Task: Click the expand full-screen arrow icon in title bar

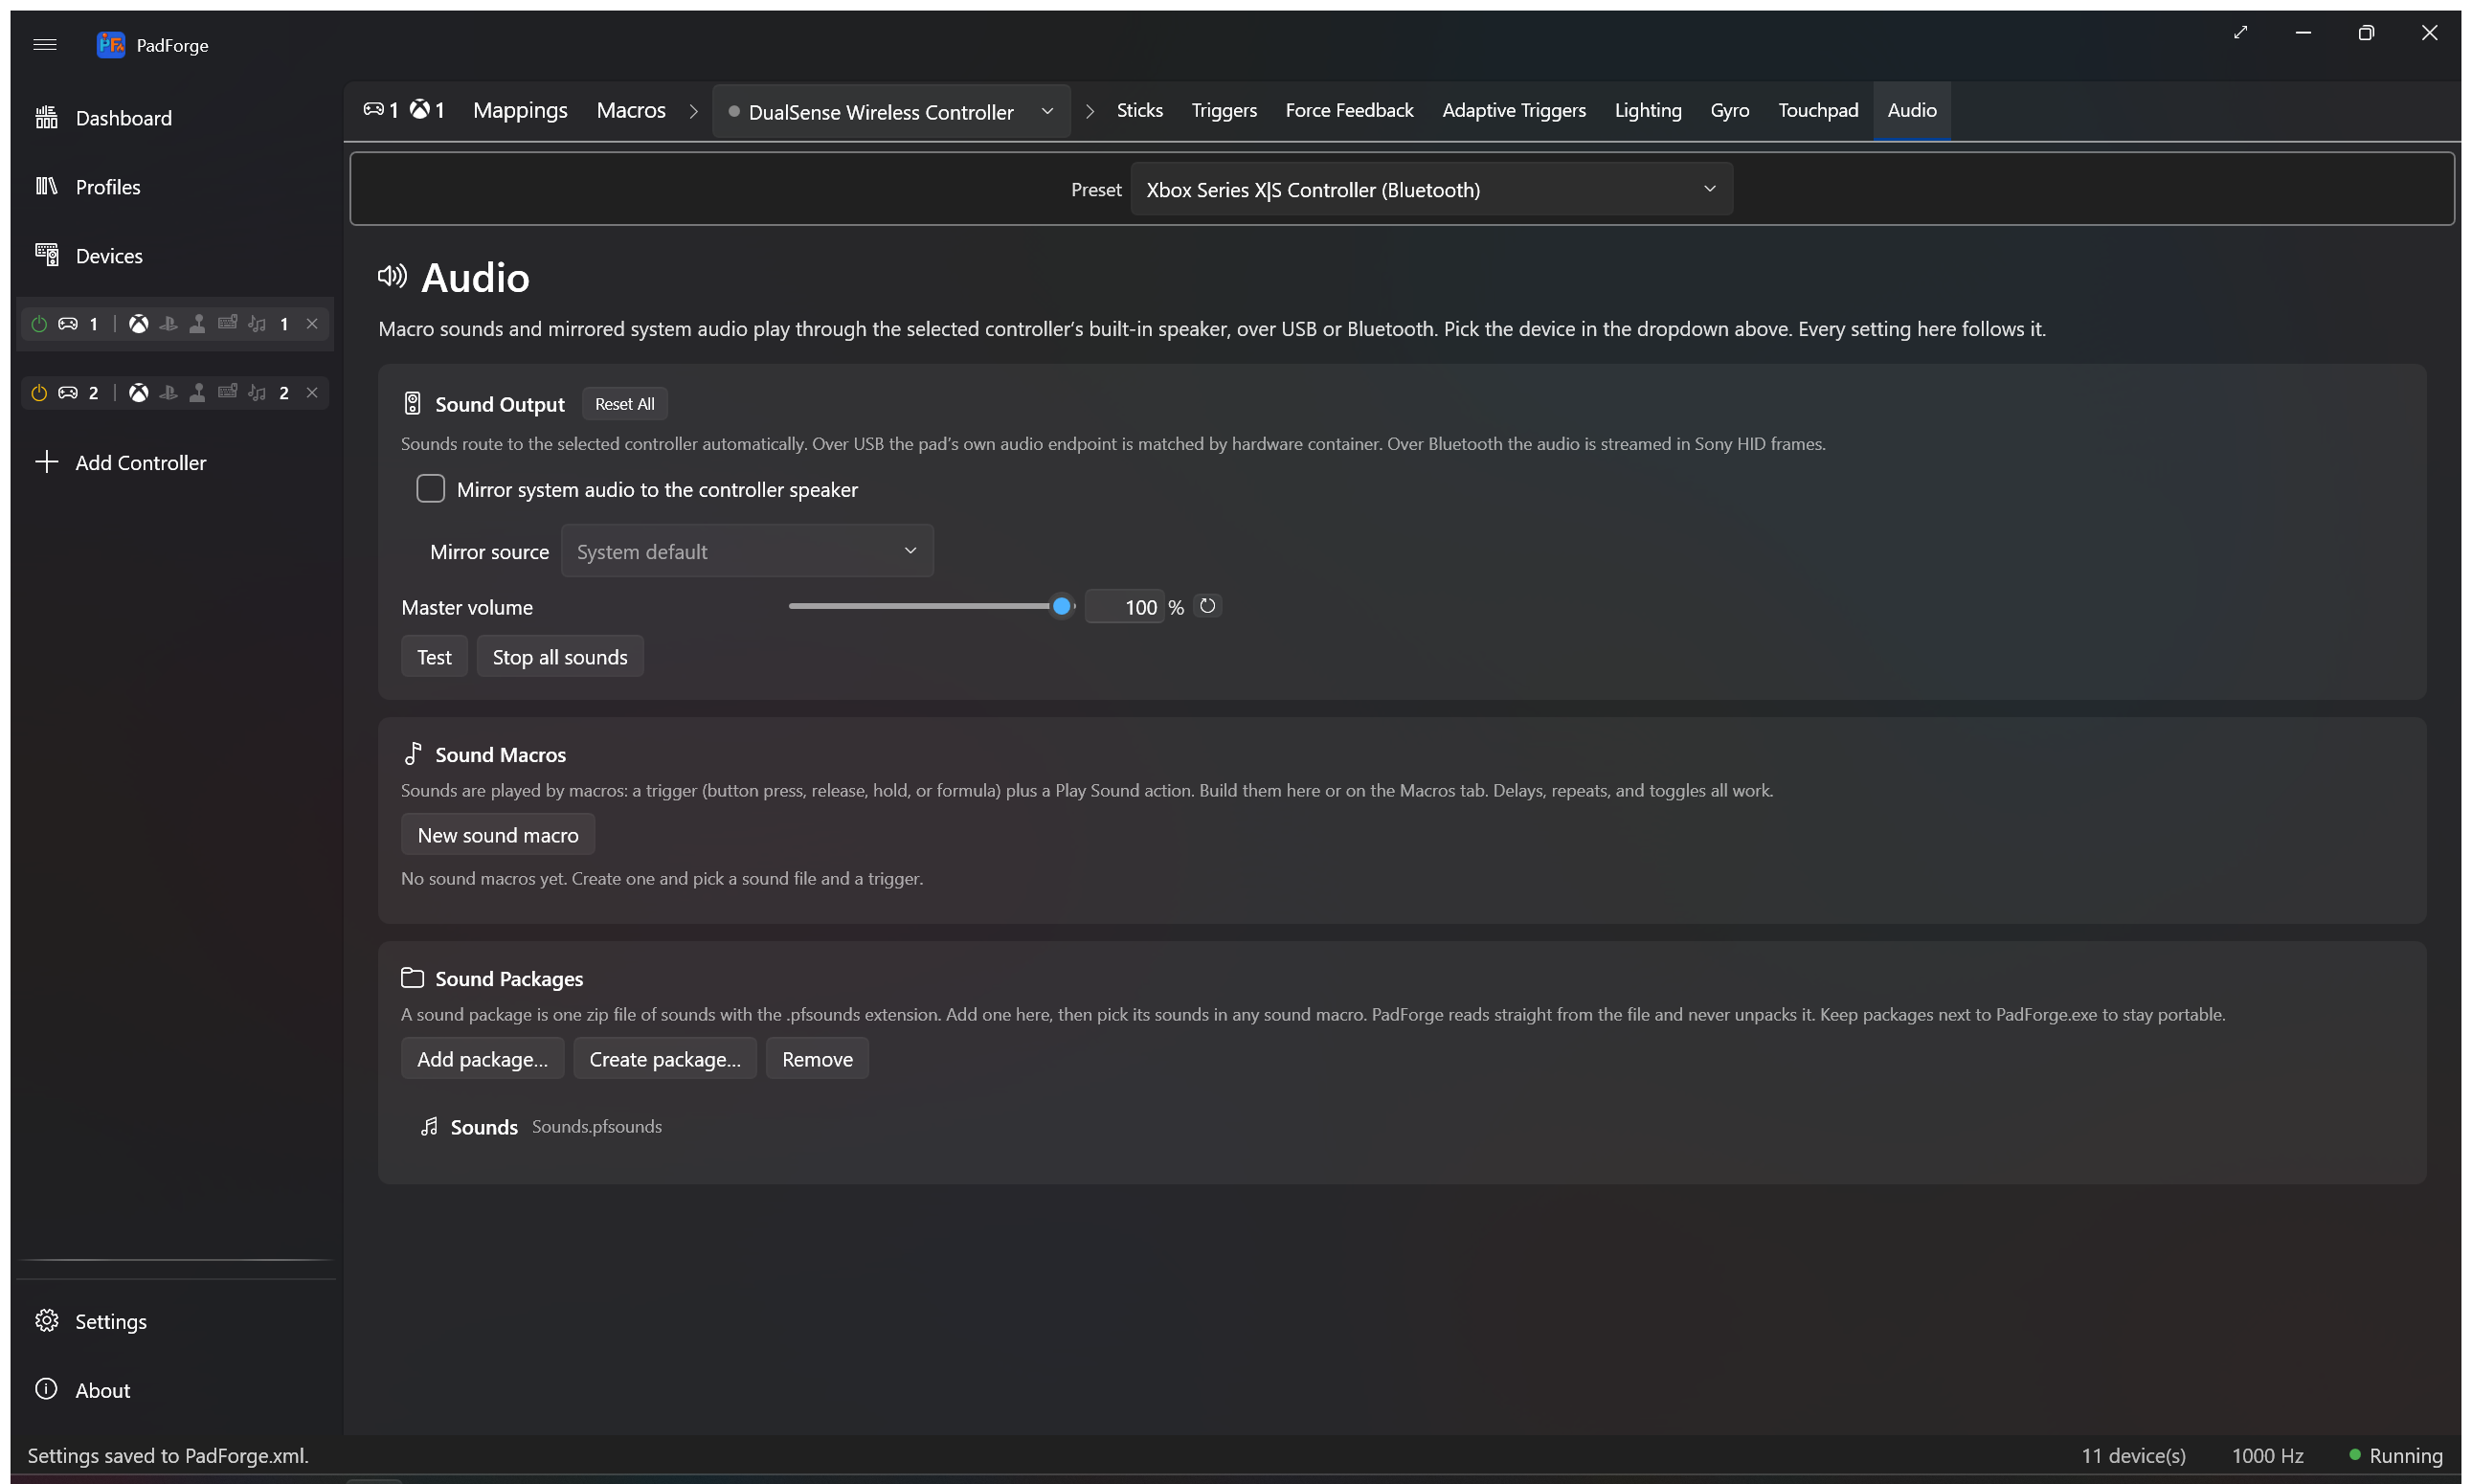Action: click(2240, 33)
